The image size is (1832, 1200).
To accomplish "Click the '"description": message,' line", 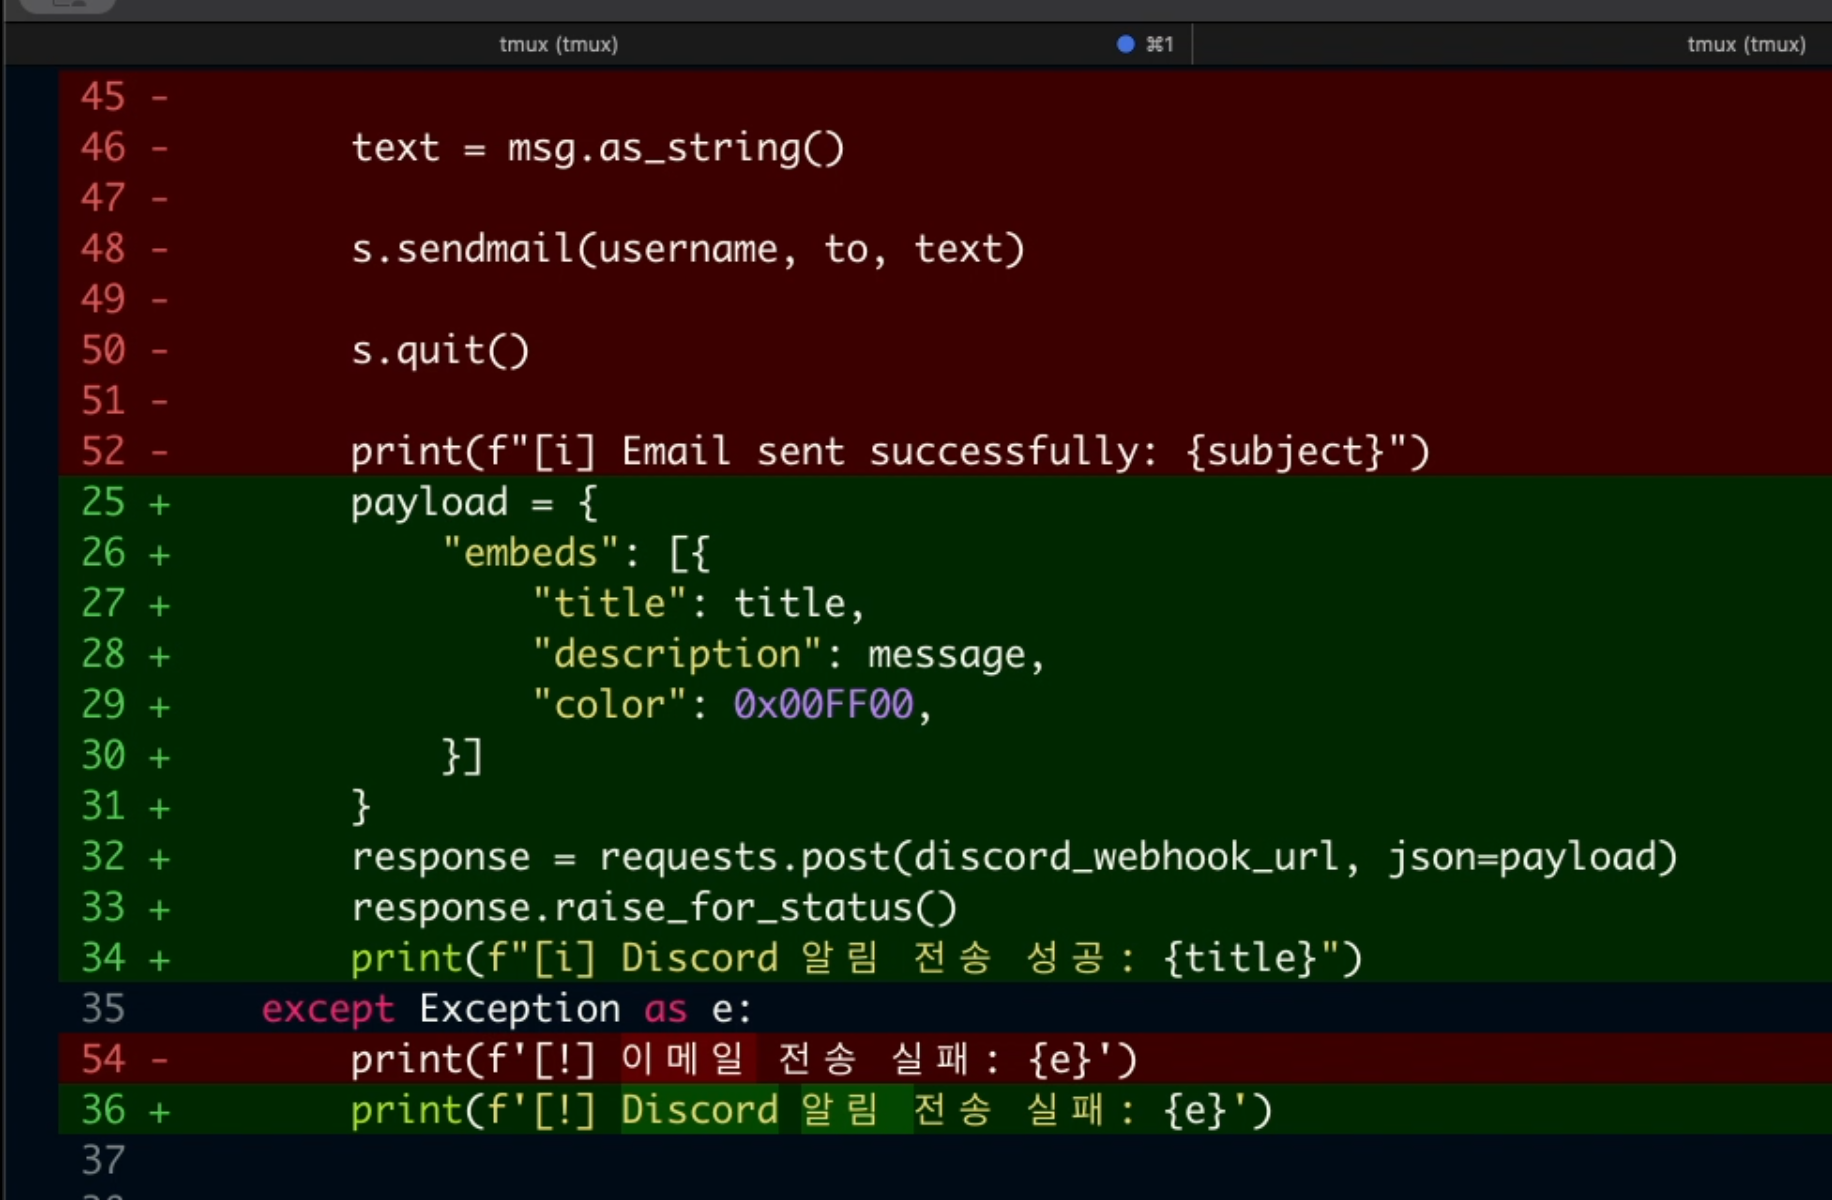I will click(x=788, y=655).
